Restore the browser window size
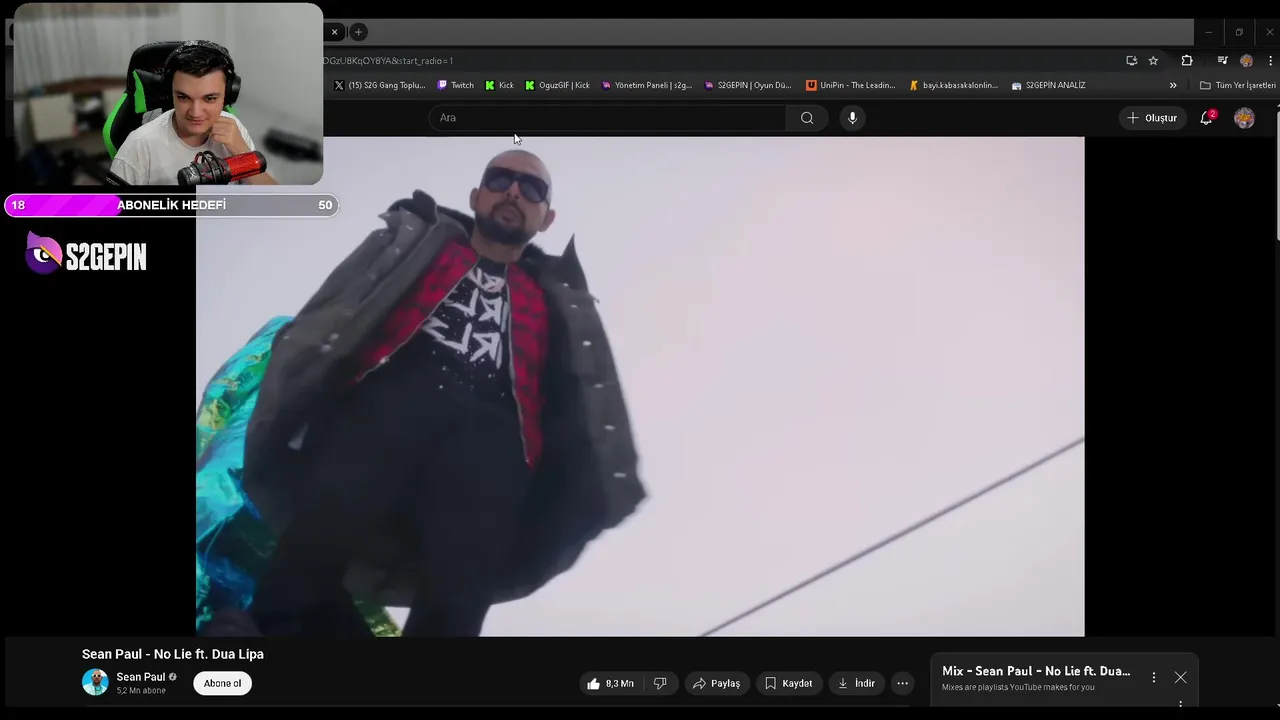 [1239, 32]
